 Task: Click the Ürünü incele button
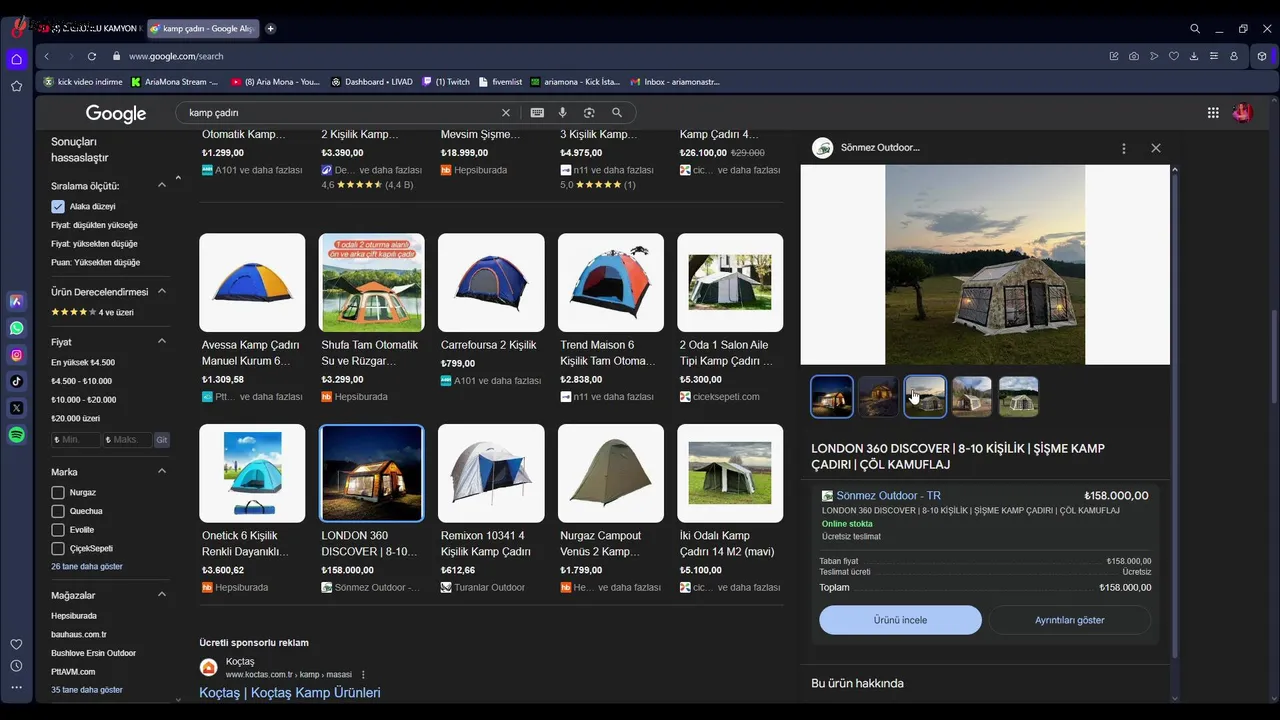tap(900, 620)
